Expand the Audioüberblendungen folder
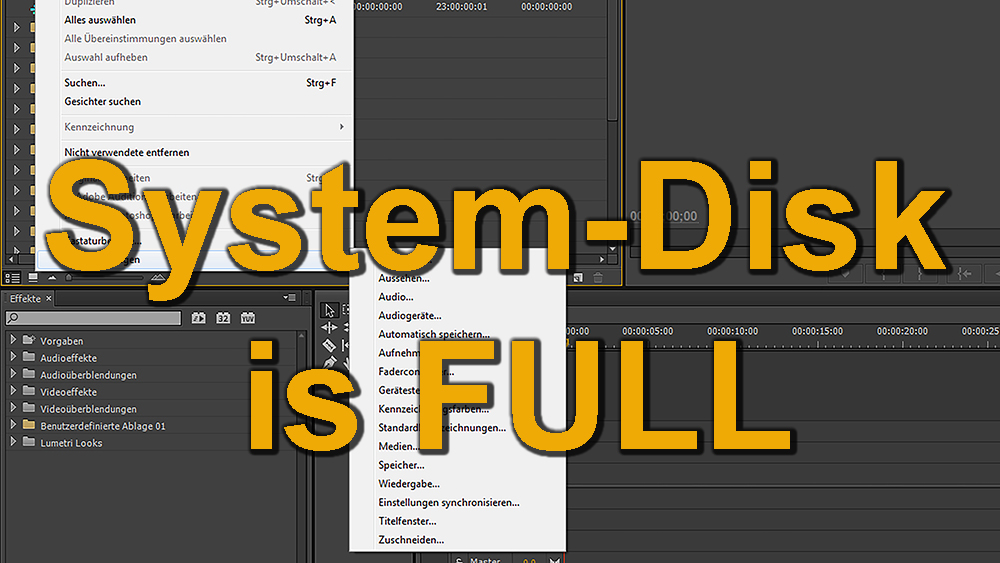Screen dimensions: 1000x563 point(13,374)
